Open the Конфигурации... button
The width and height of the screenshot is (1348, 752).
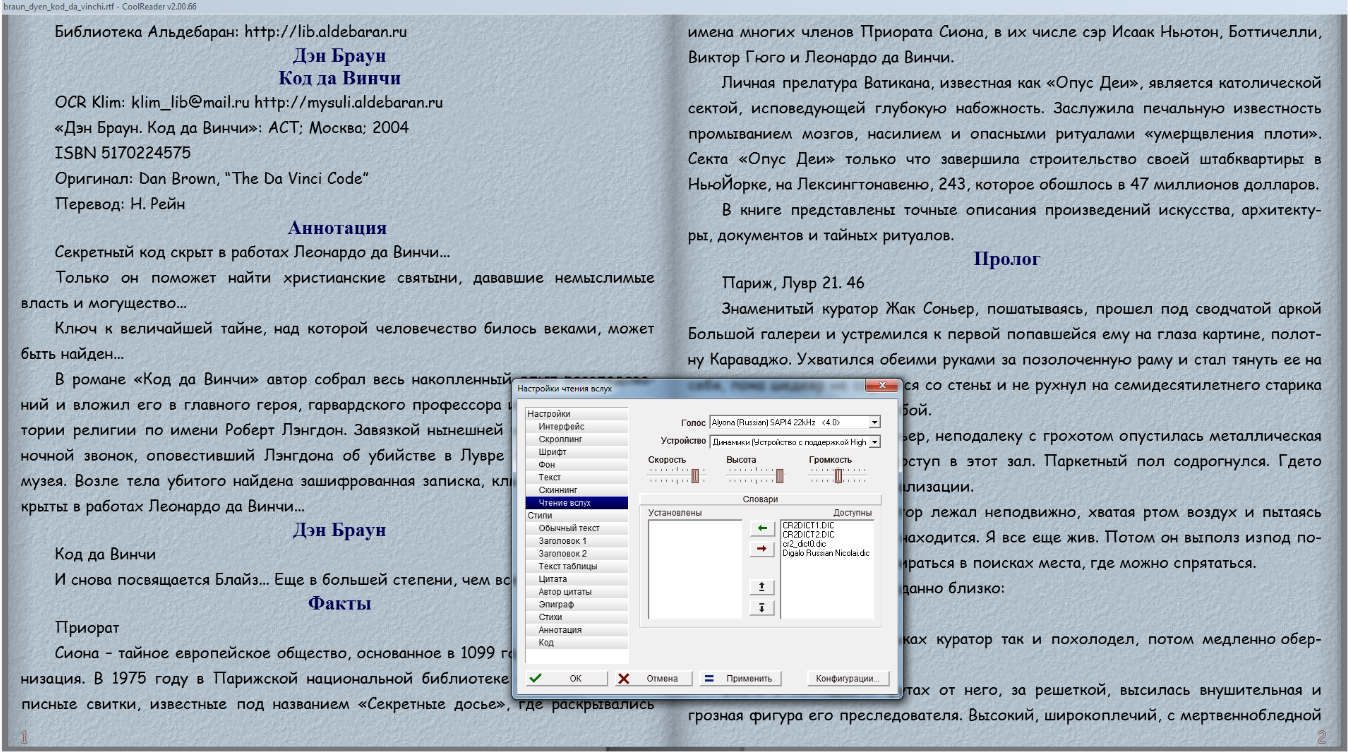tap(848, 678)
